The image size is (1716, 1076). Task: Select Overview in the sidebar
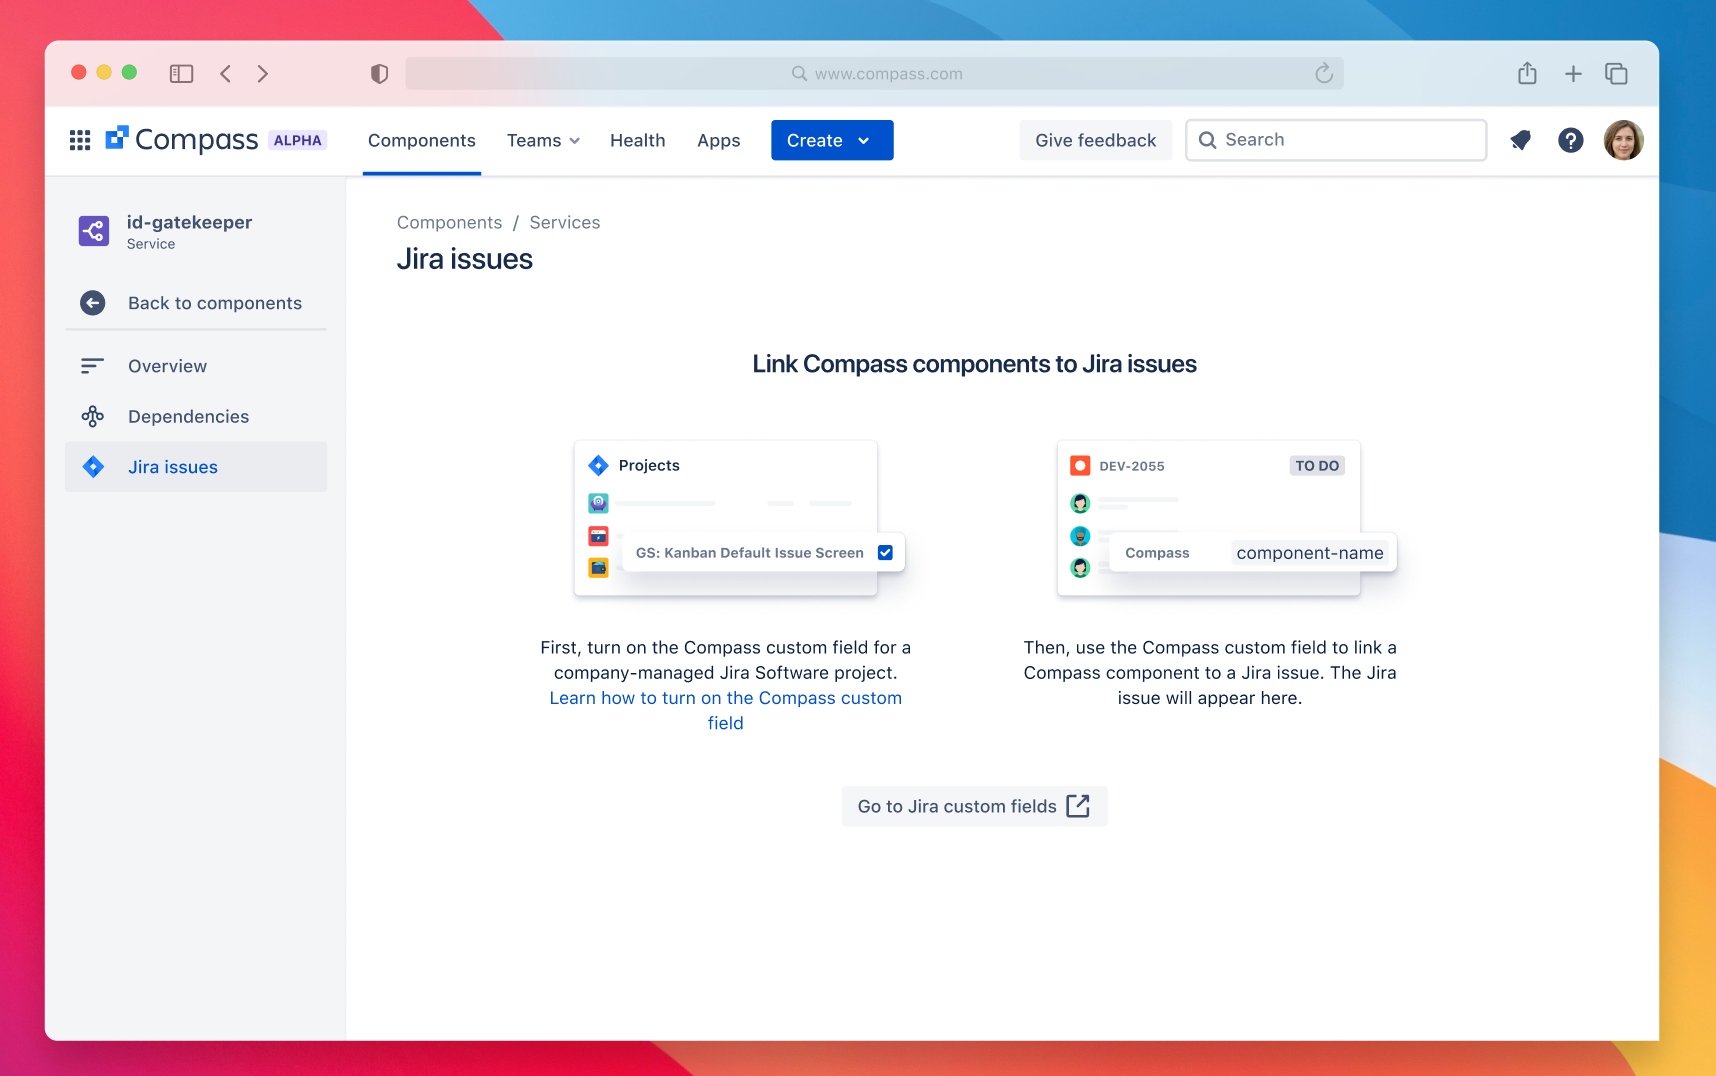pos(196,366)
